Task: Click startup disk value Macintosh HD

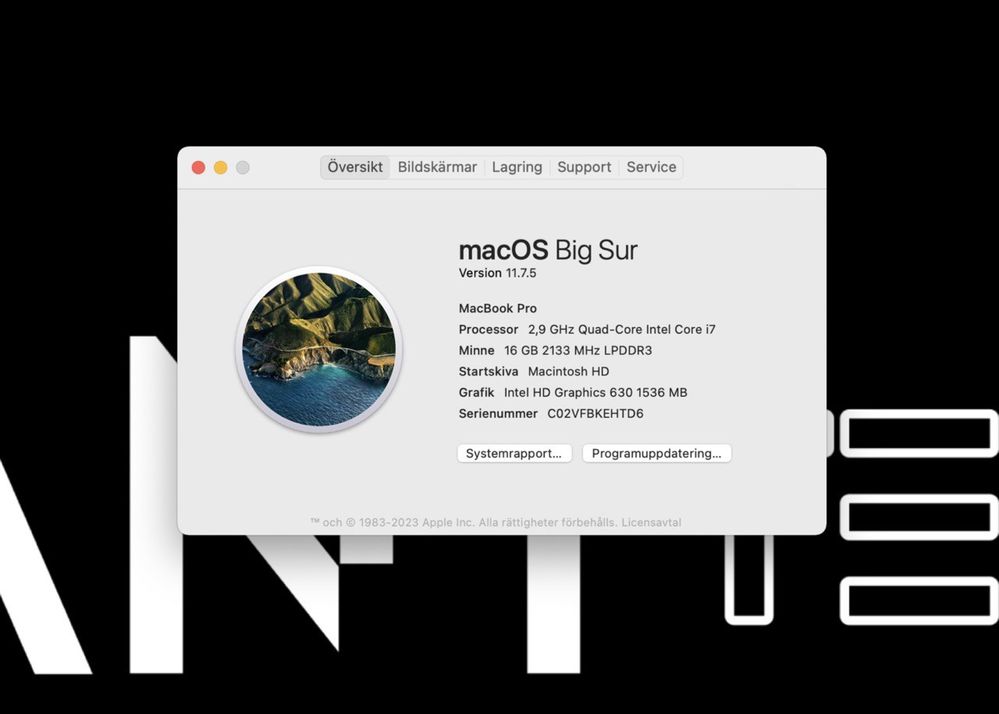Action: [x=568, y=372]
